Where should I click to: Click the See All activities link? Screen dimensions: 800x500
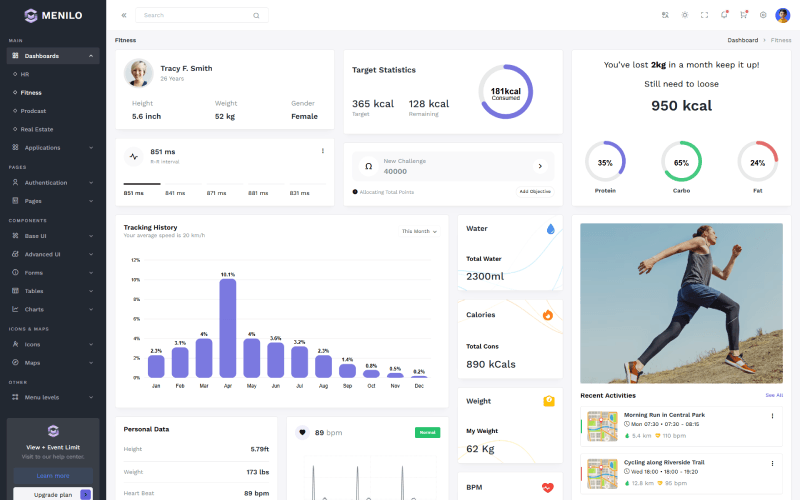(774, 395)
